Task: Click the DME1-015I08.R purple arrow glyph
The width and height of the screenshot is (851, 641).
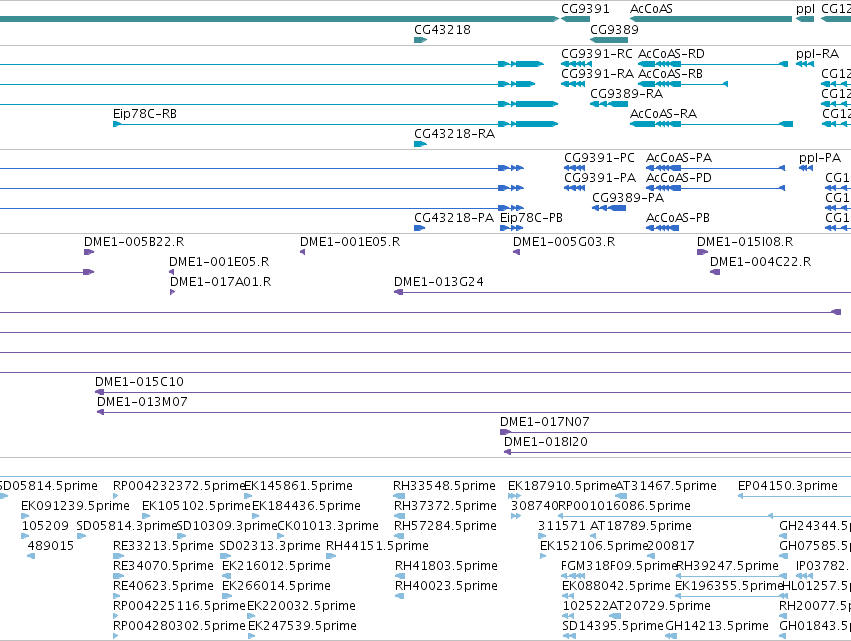Action: coord(702,252)
